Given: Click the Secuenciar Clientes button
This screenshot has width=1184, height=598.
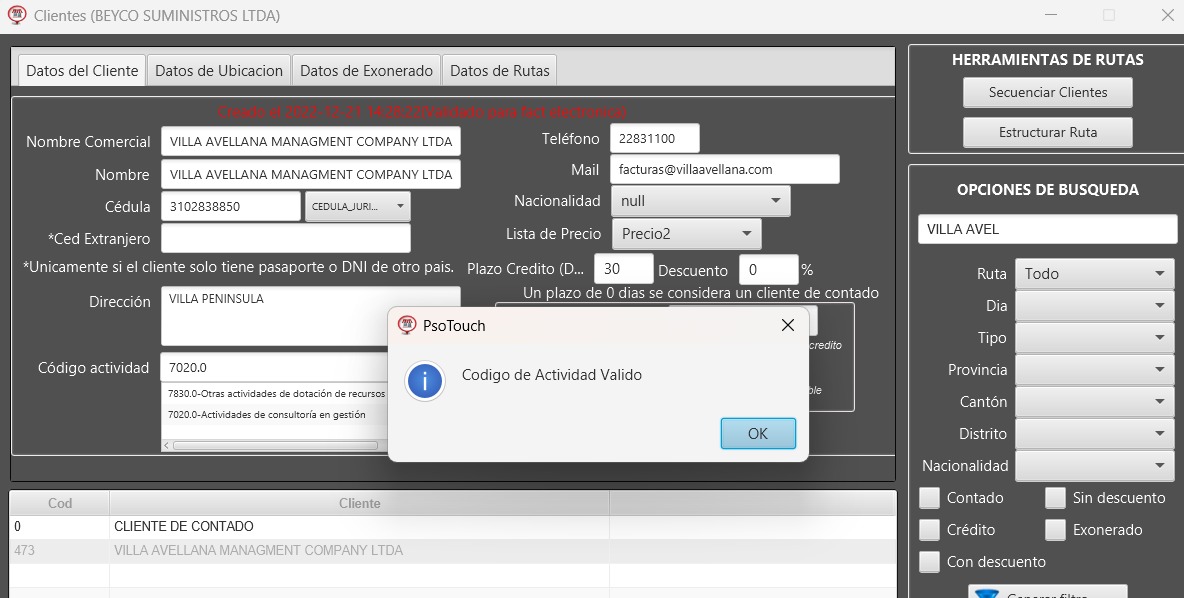Looking at the screenshot, I should (x=1047, y=92).
